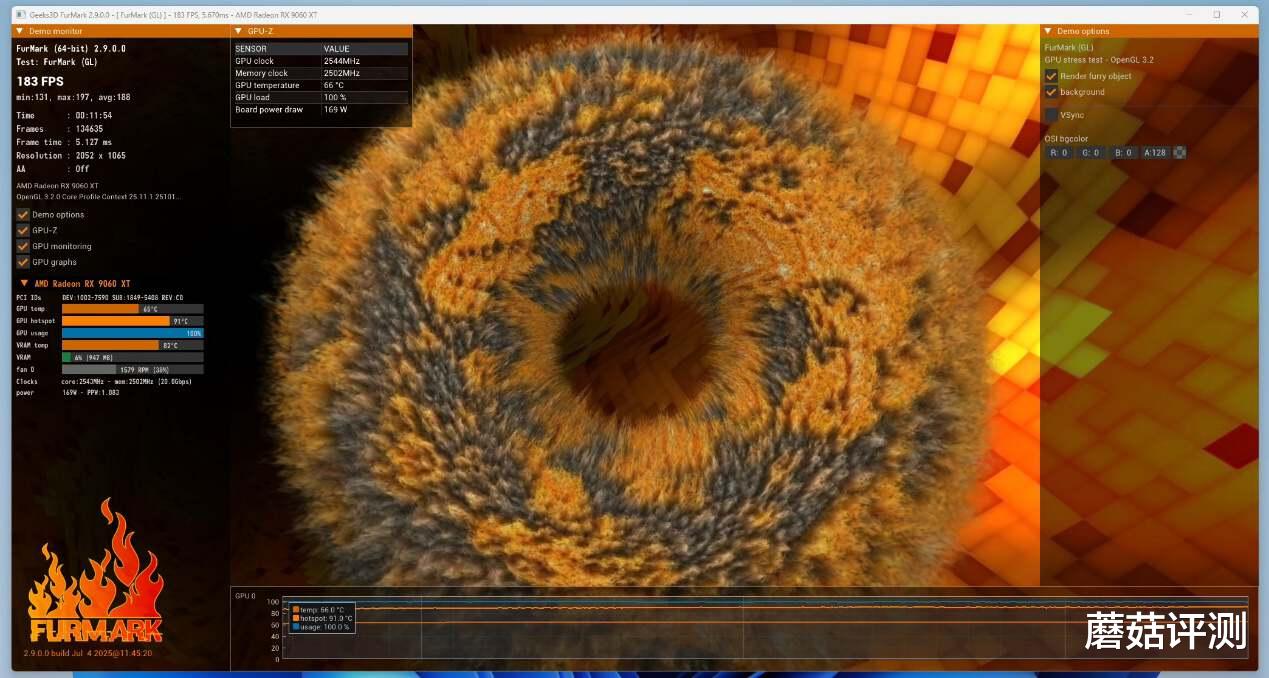Click the 183 FPS readout
The height and width of the screenshot is (678, 1269).
pos(40,81)
